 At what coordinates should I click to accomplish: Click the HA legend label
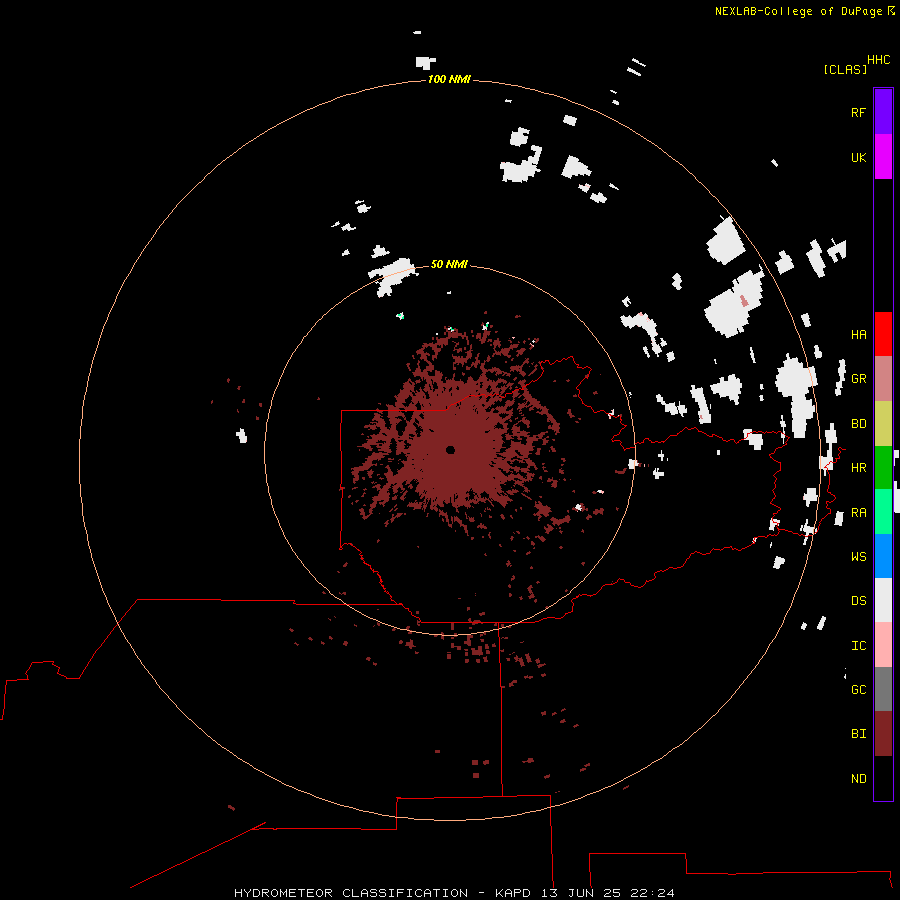coord(858,334)
